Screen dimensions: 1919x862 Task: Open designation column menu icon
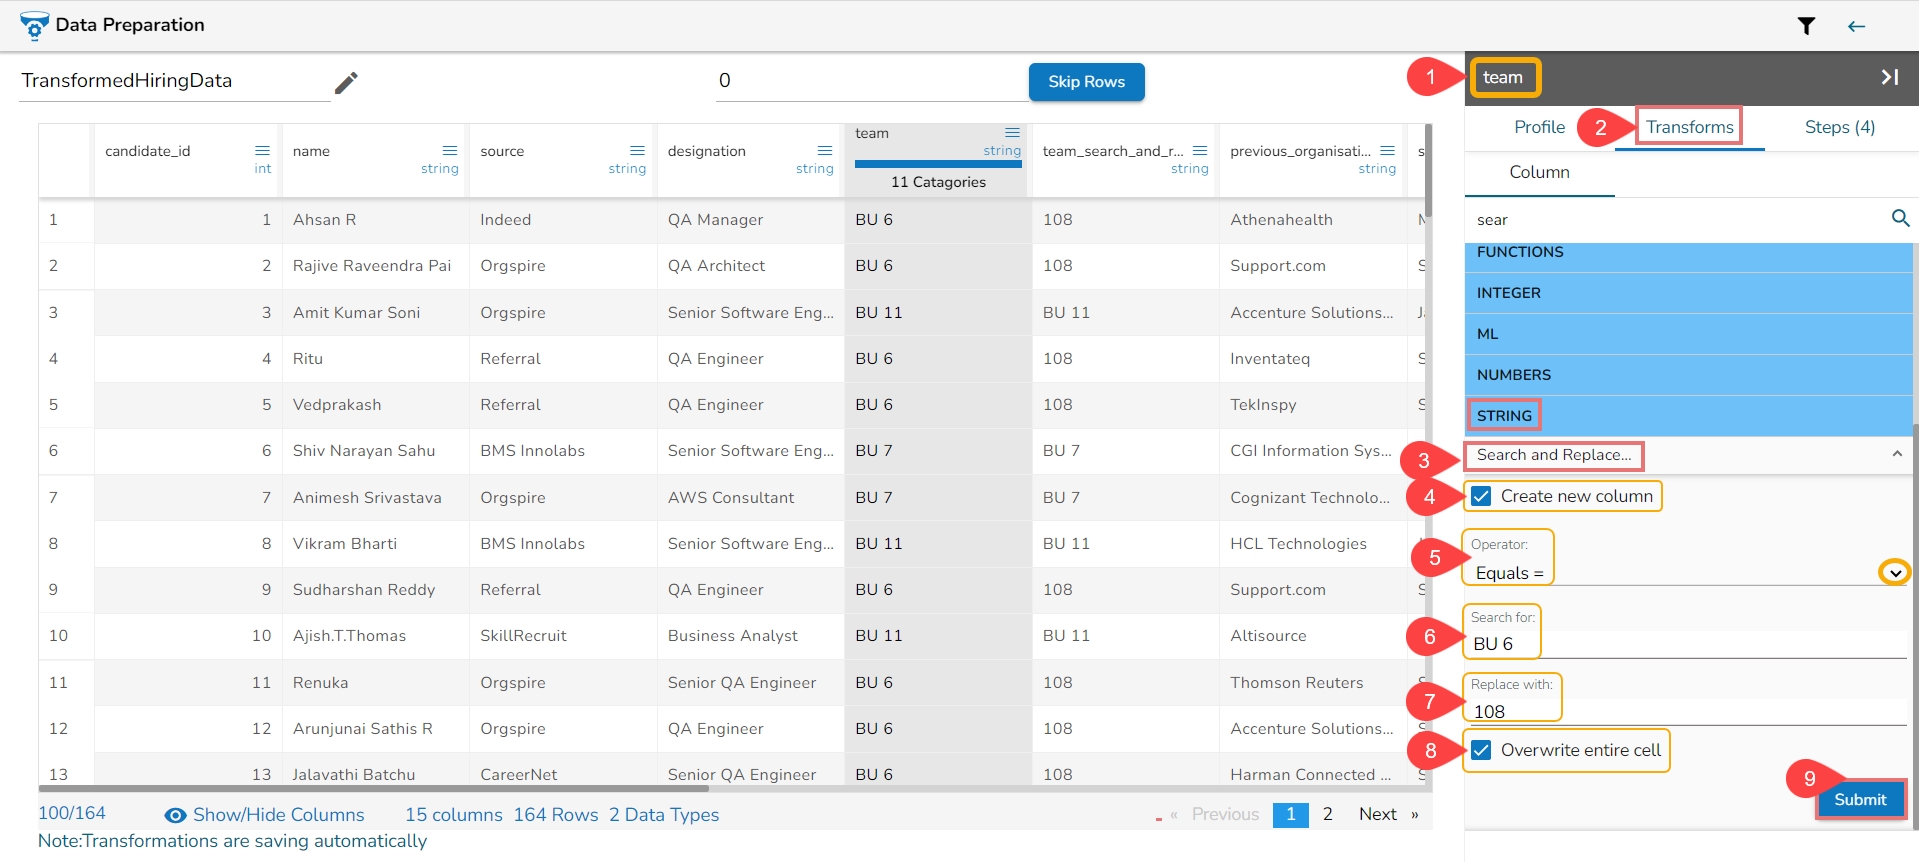point(825,151)
